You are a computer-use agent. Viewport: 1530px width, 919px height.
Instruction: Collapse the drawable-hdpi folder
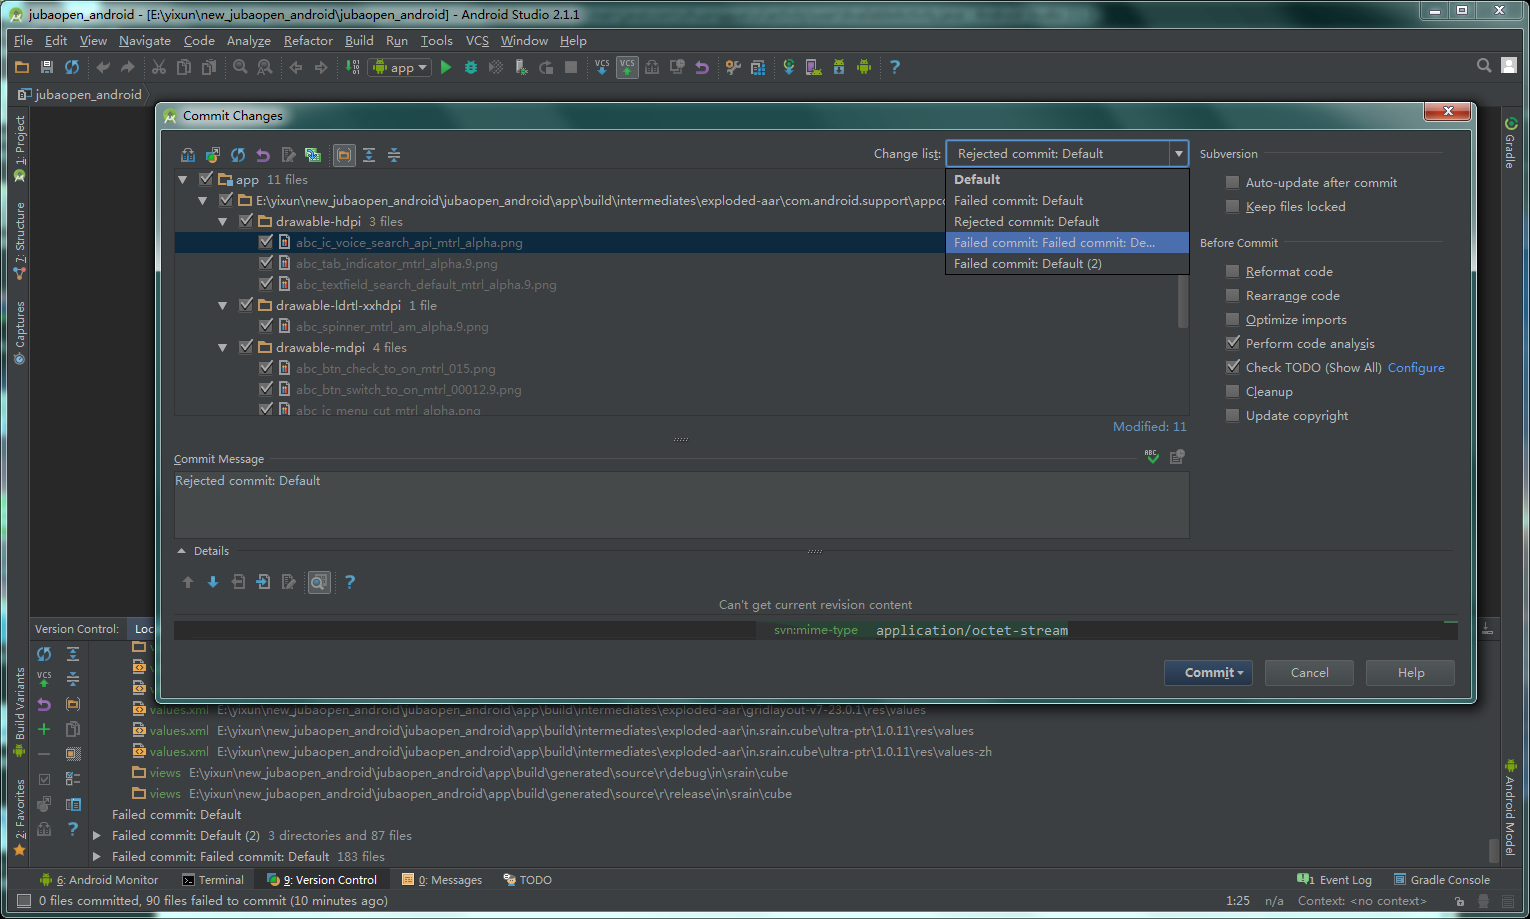pyautogui.click(x=223, y=222)
